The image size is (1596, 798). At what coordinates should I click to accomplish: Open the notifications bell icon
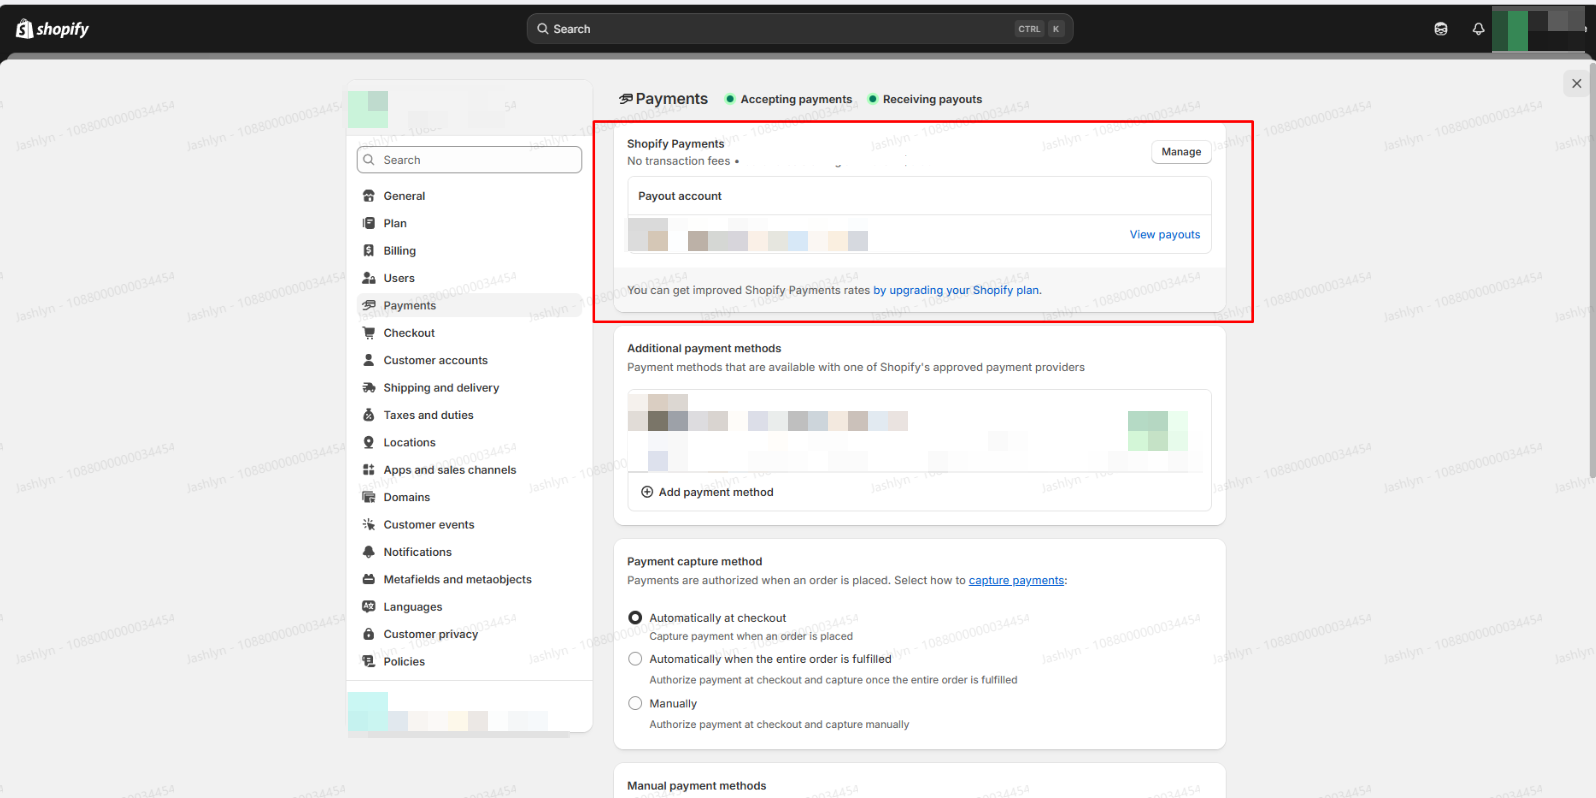(1478, 29)
